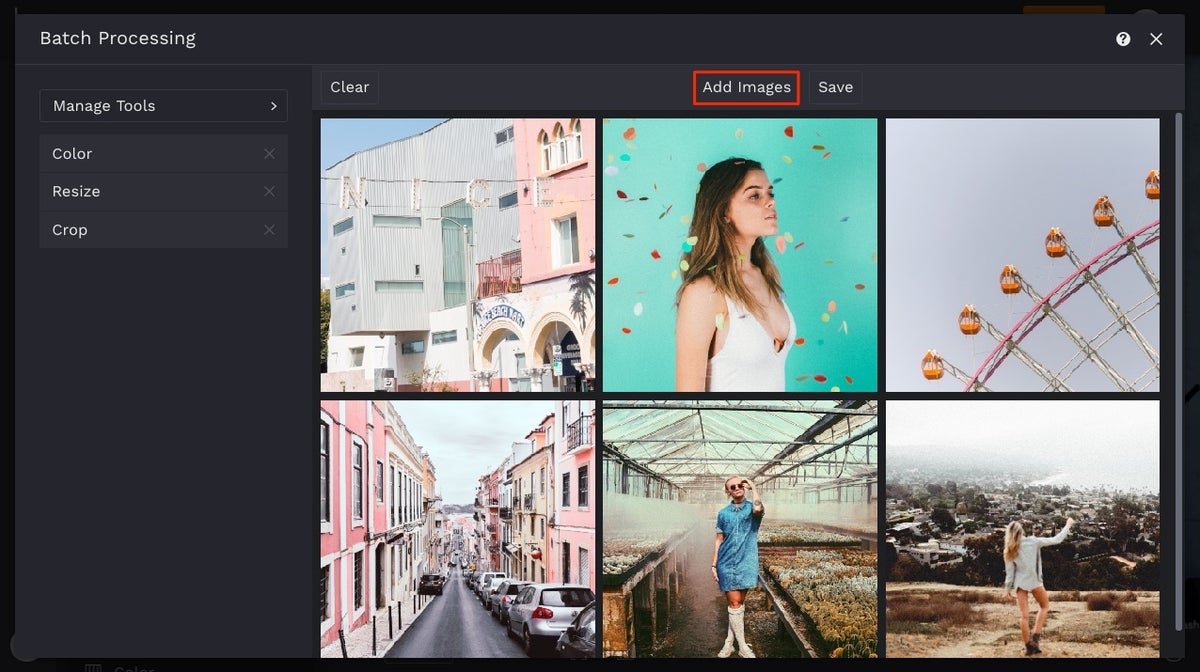
Task: Select the confetti portrait thumbnail
Action: tap(740, 253)
